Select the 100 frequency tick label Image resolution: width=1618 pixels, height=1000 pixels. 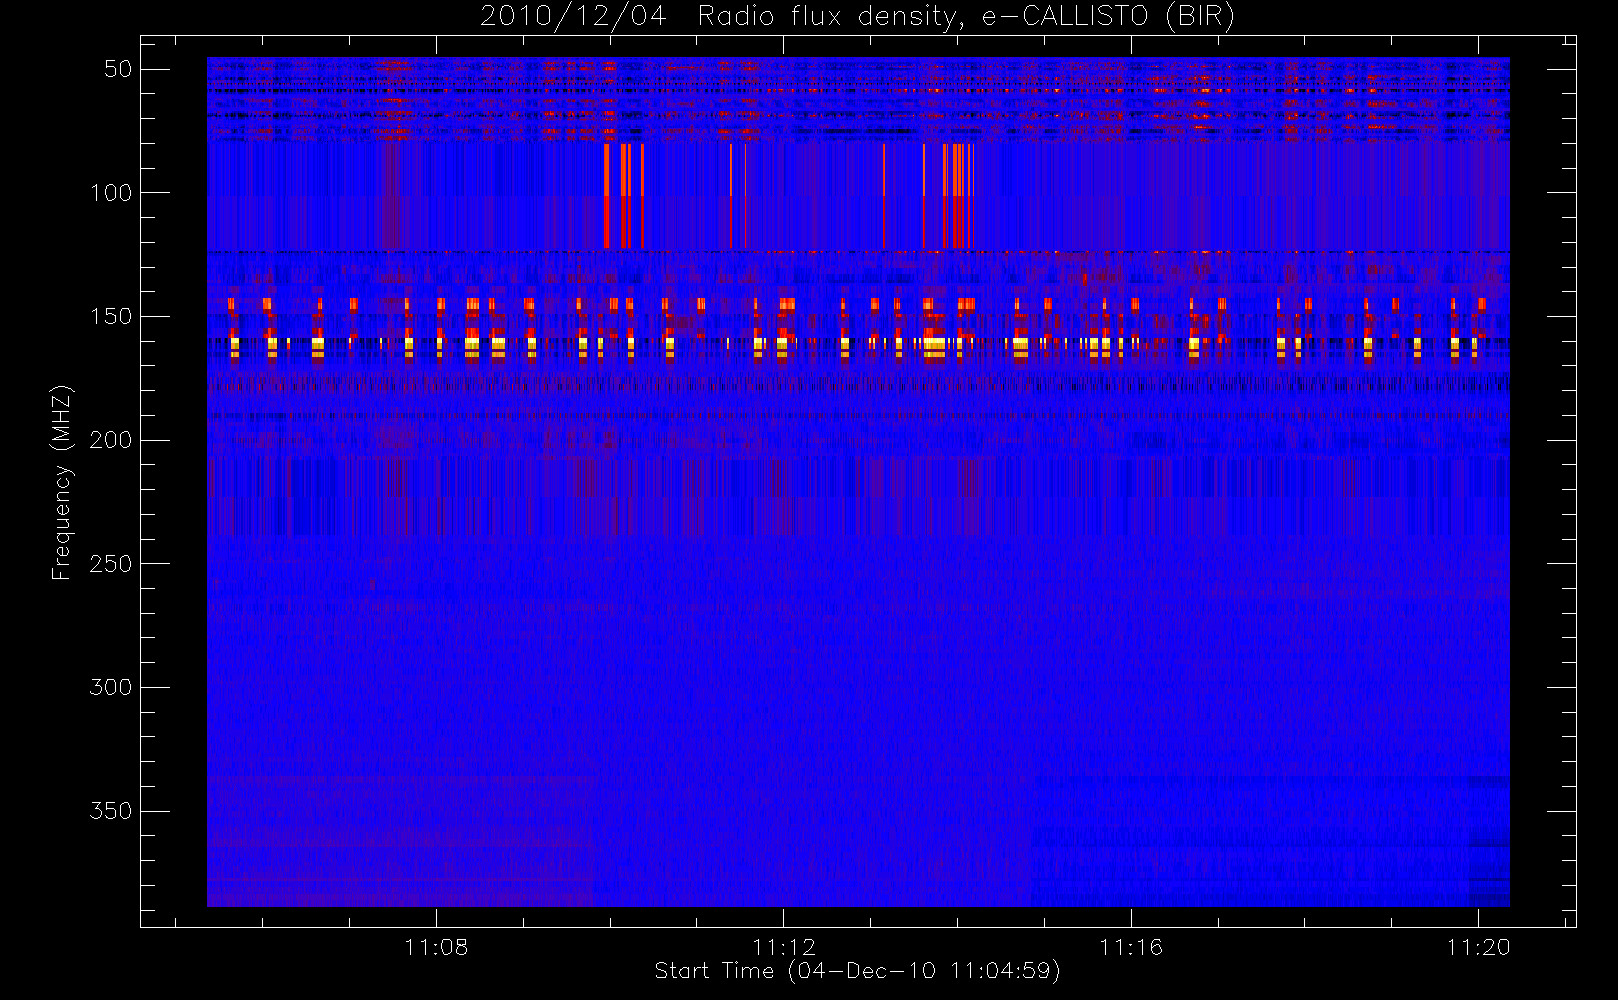tap(111, 193)
